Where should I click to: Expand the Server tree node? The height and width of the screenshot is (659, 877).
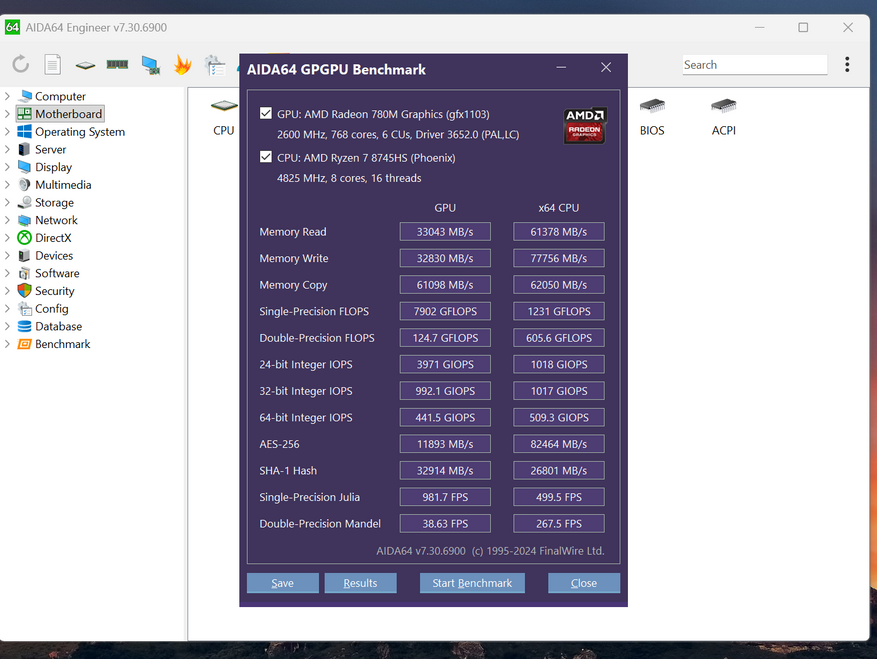[7, 149]
